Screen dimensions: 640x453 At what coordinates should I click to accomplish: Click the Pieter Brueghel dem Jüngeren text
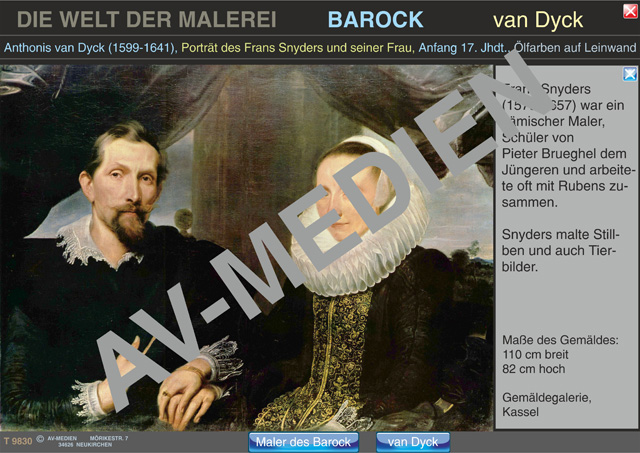(x=564, y=162)
